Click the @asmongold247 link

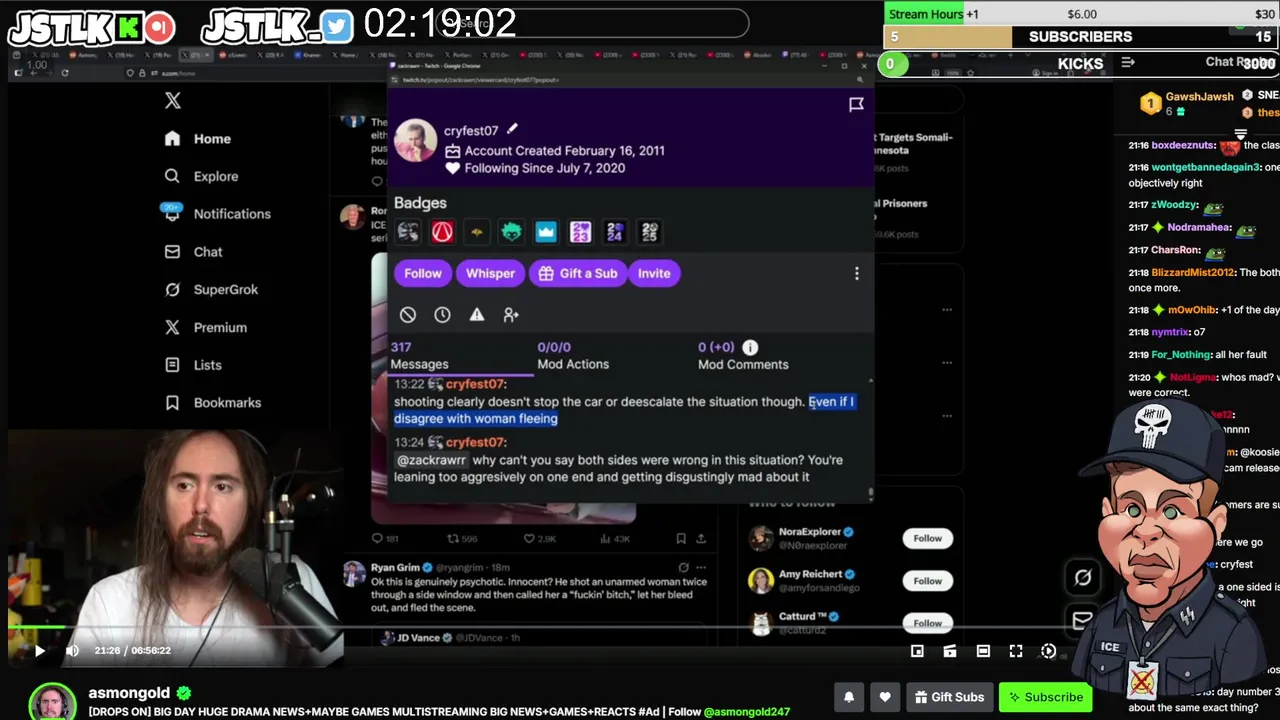746,712
